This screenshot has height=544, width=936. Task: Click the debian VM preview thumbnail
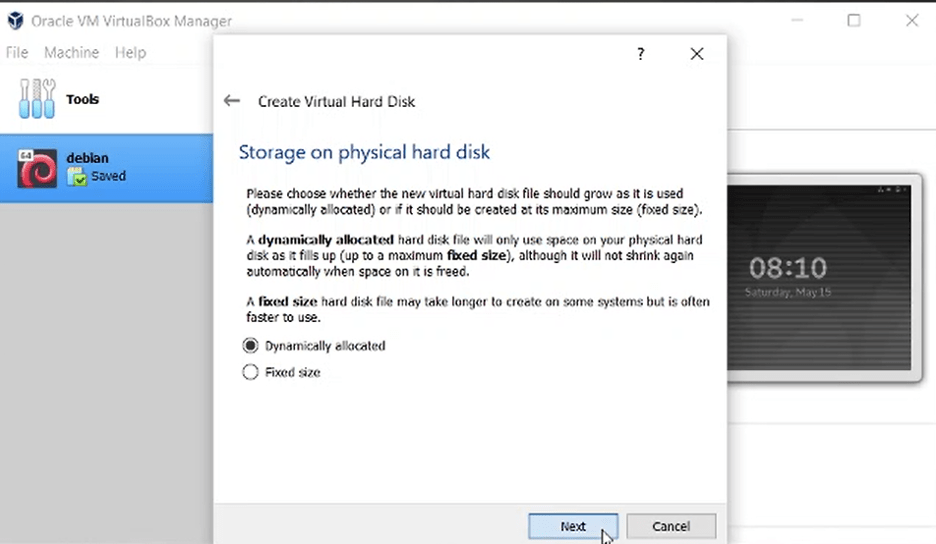pyautogui.click(x=820, y=277)
